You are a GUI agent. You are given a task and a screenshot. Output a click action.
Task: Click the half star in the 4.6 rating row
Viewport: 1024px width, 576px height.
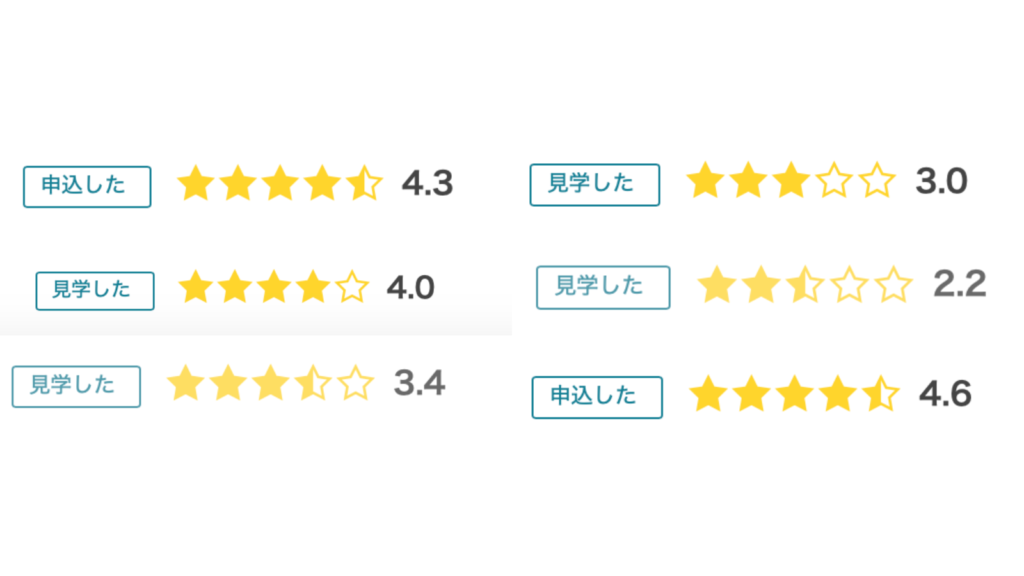pyautogui.click(x=879, y=394)
